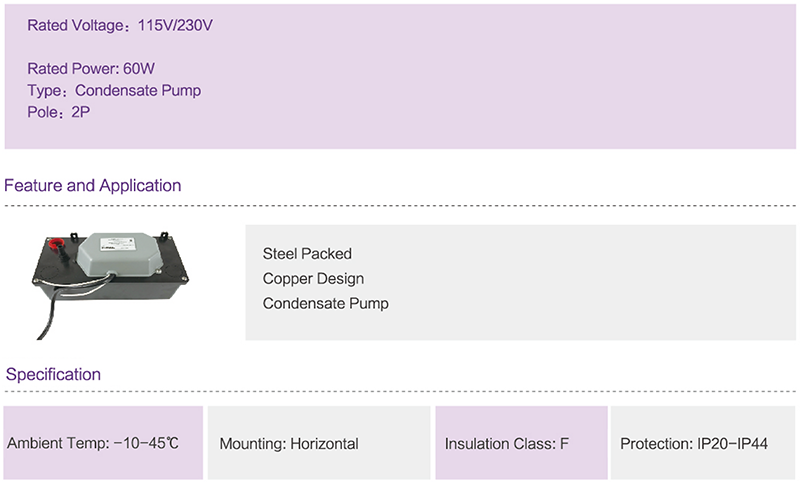Click the Pole: 2P text
800x486 pixels.
[59, 112]
